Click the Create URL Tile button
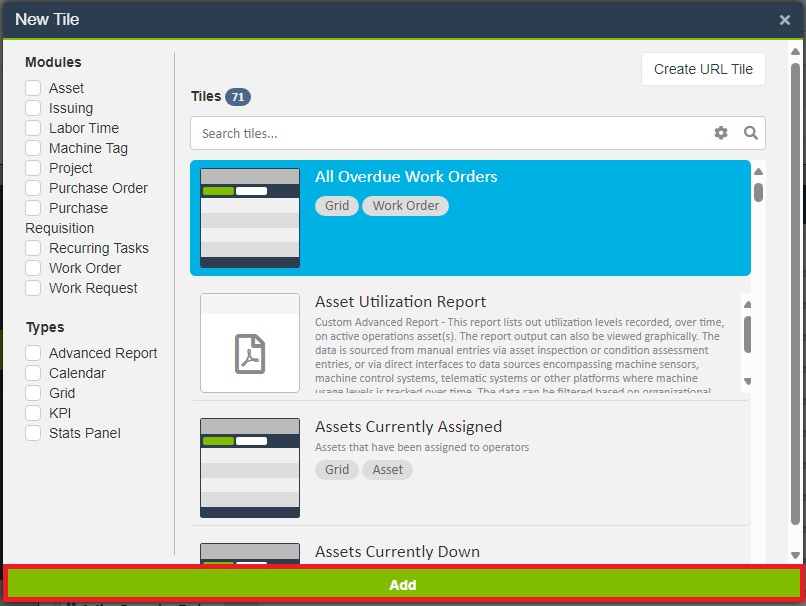This screenshot has height=606, width=806. click(703, 69)
